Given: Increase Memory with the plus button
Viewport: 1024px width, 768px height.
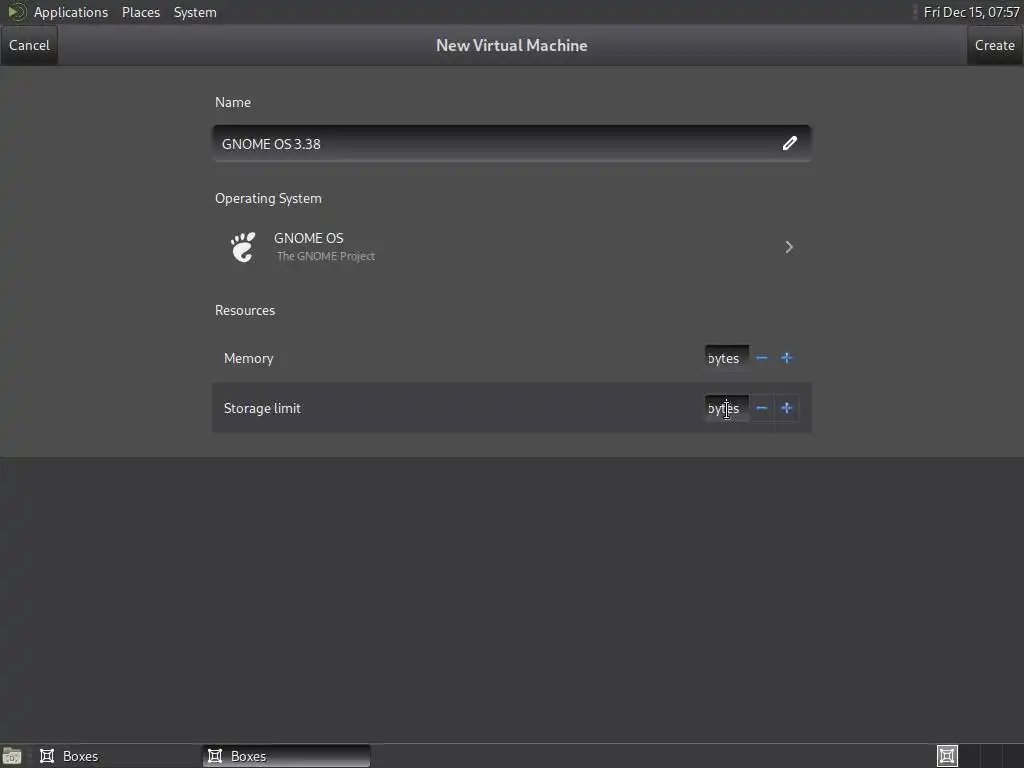Looking at the screenshot, I should pyautogui.click(x=787, y=358).
